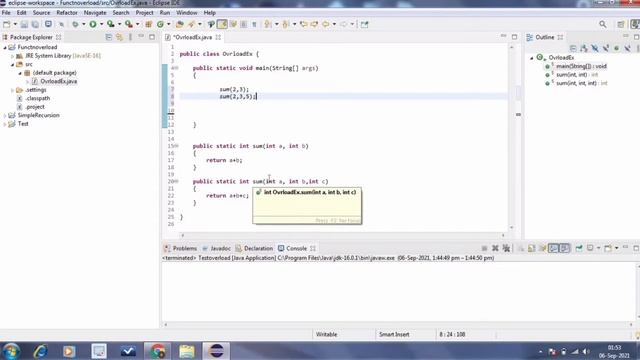Viewport: 640px width, 360px height.
Task: Click Remove Launch X icon in Console
Action: [x=495, y=248]
